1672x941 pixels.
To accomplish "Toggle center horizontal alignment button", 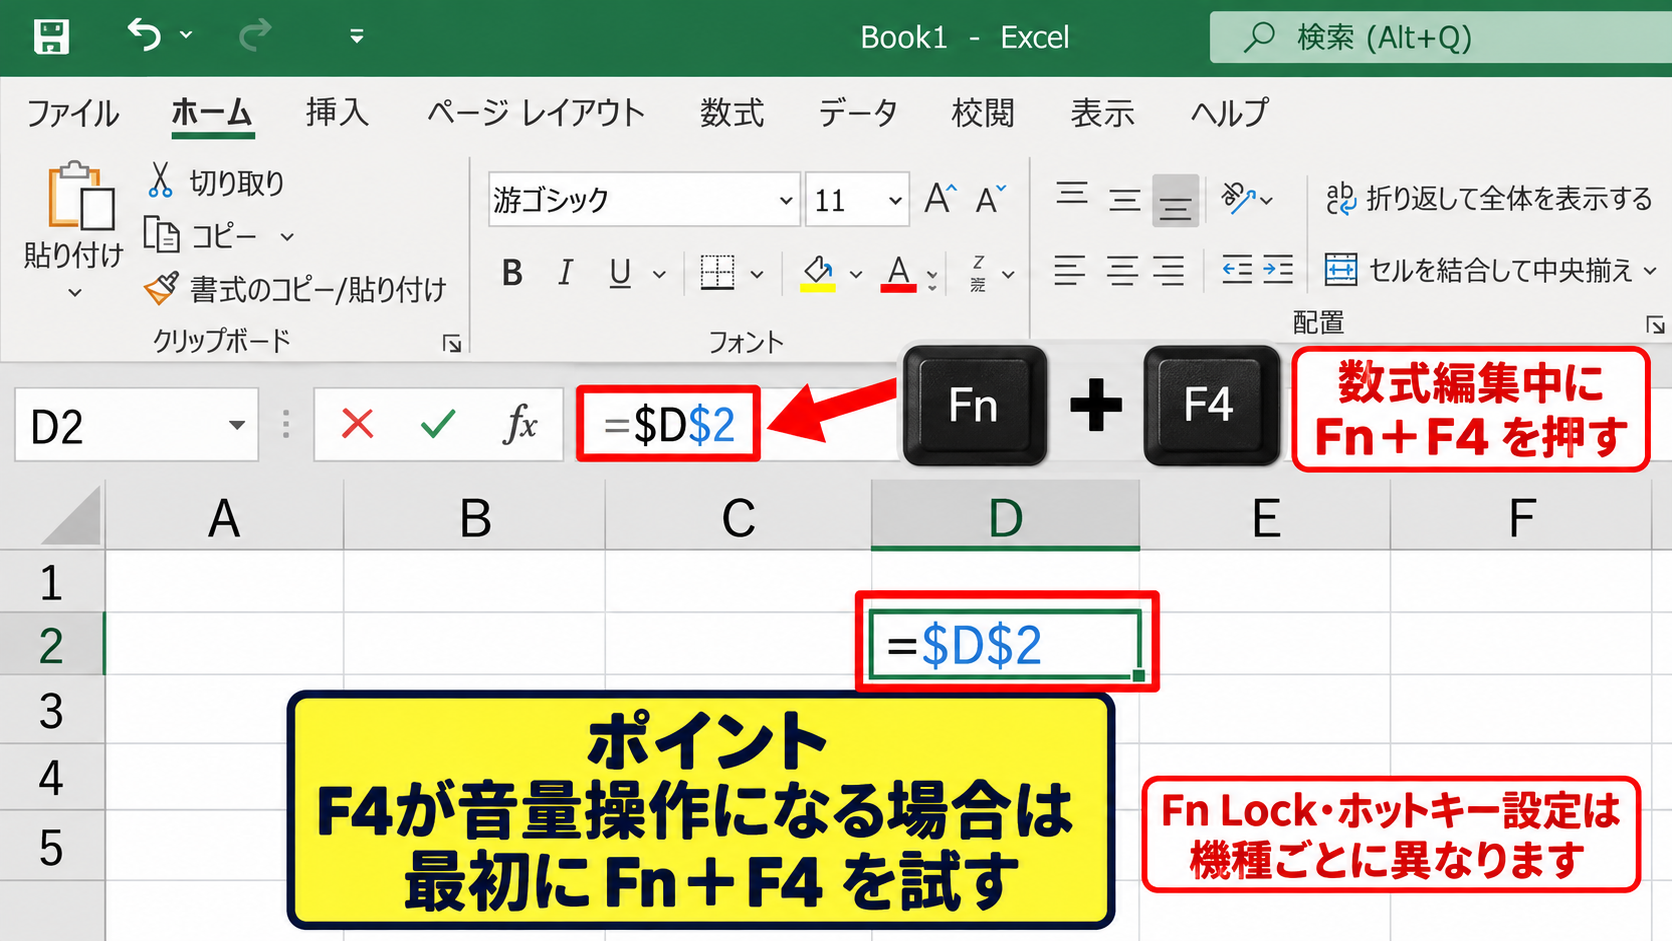I will tap(1122, 270).
